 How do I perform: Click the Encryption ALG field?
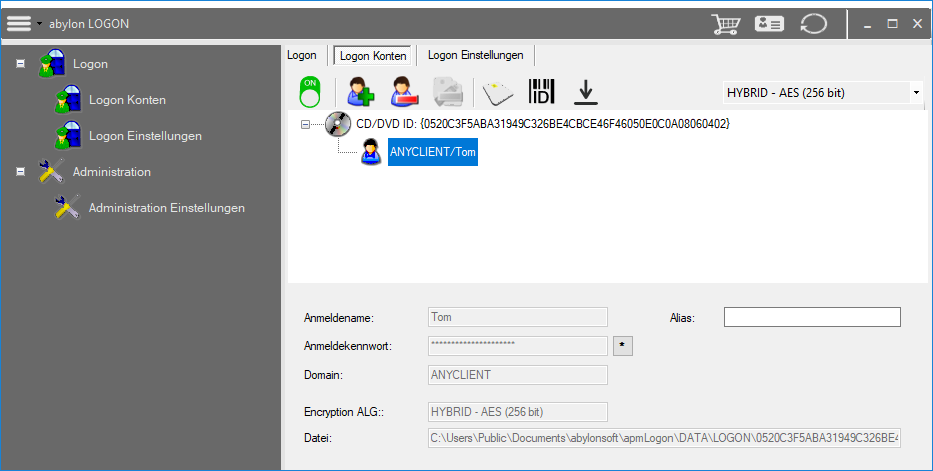pos(518,412)
